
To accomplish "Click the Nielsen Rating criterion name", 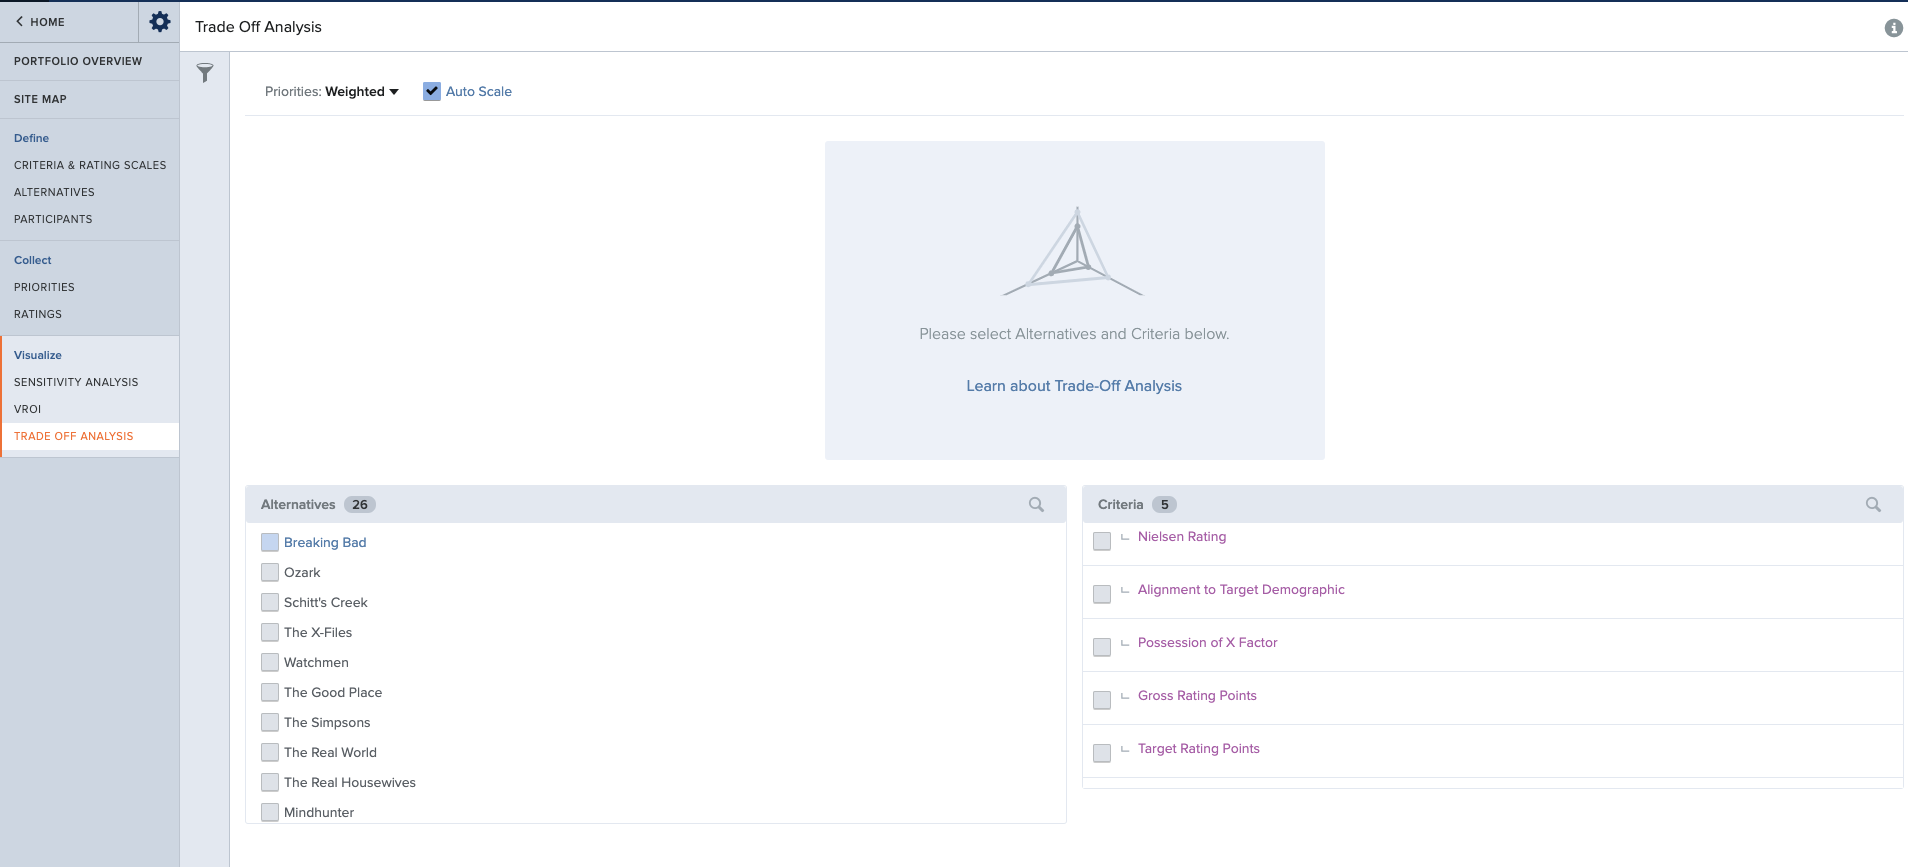I will 1182,537.
